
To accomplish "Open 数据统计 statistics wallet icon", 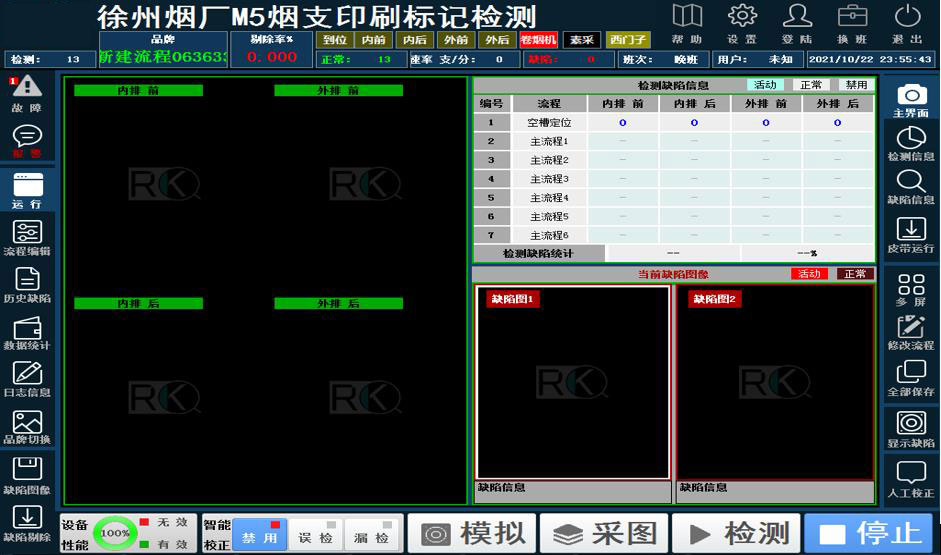I will click(27, 331).
